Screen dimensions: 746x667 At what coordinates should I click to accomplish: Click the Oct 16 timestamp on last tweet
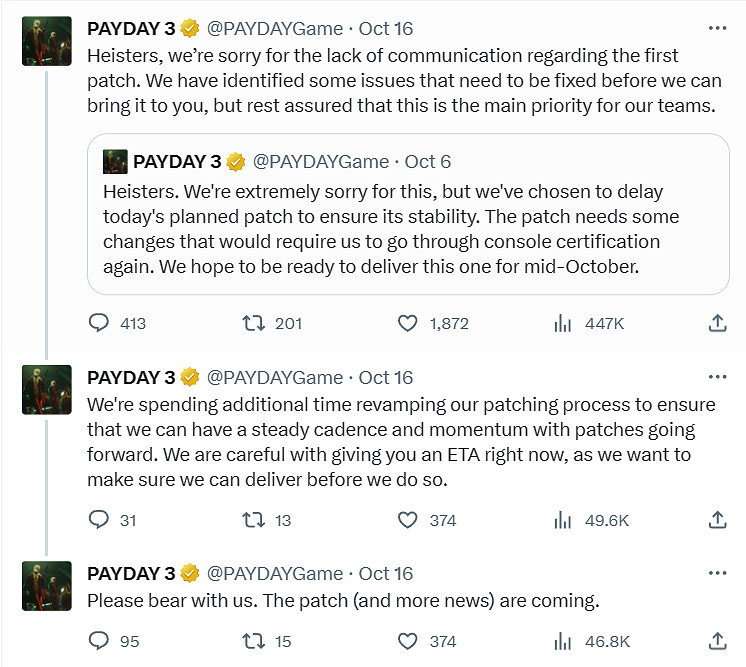tap(386, 573)
